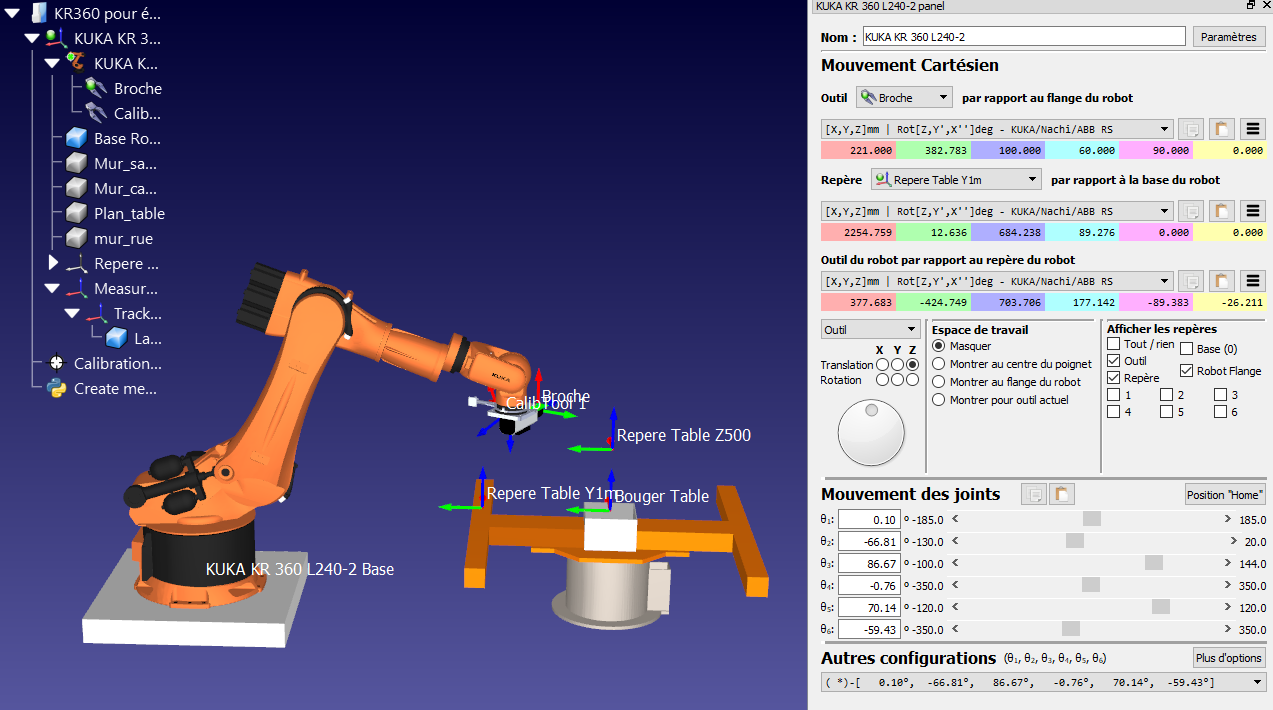Click the Broche tool icon in tree
This screenshot has height=710, width=1273.
pyautogui.click(x=96, y=89)
